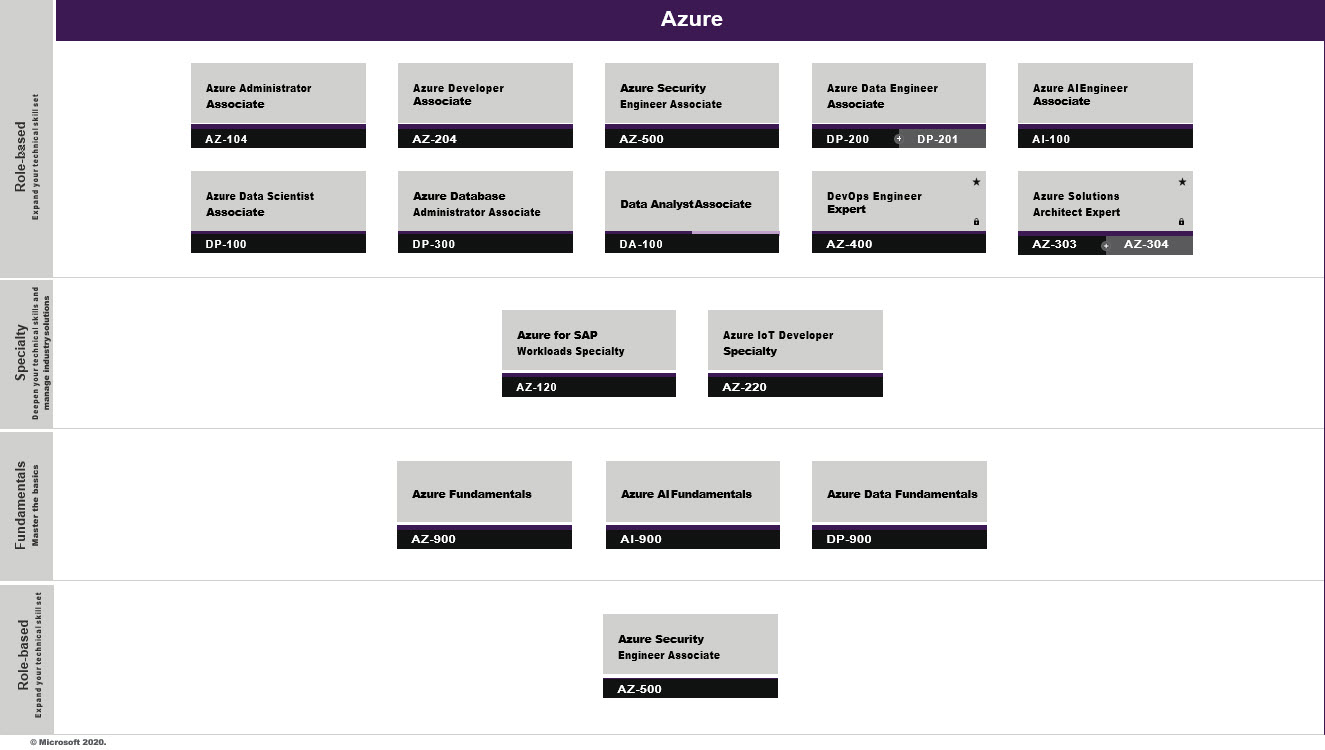Open the Azure Data Fundamentals card

899,493
